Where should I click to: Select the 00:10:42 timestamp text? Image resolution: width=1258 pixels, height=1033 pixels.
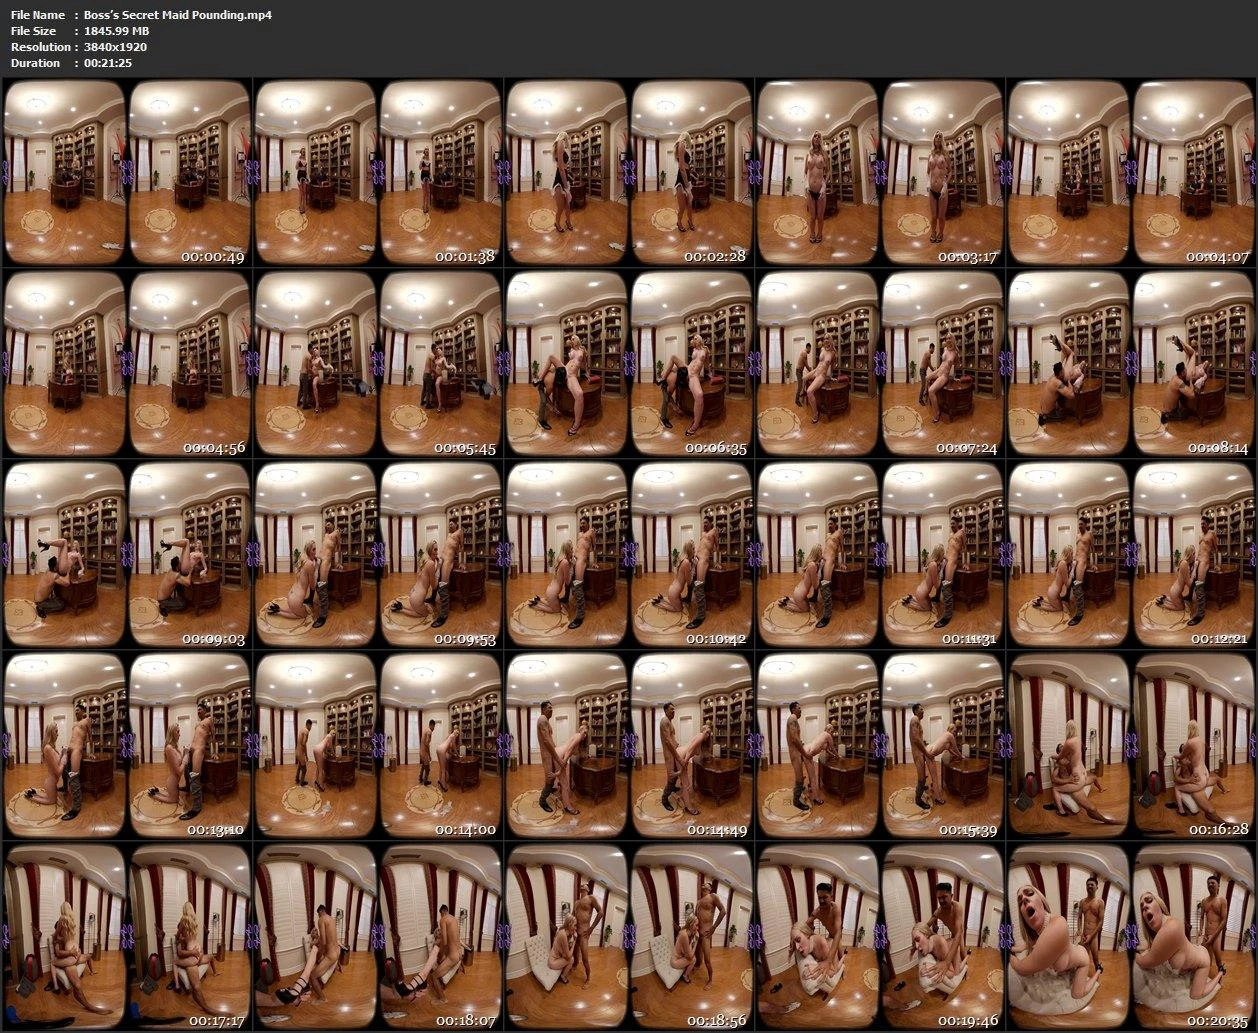tap(716, 639)
